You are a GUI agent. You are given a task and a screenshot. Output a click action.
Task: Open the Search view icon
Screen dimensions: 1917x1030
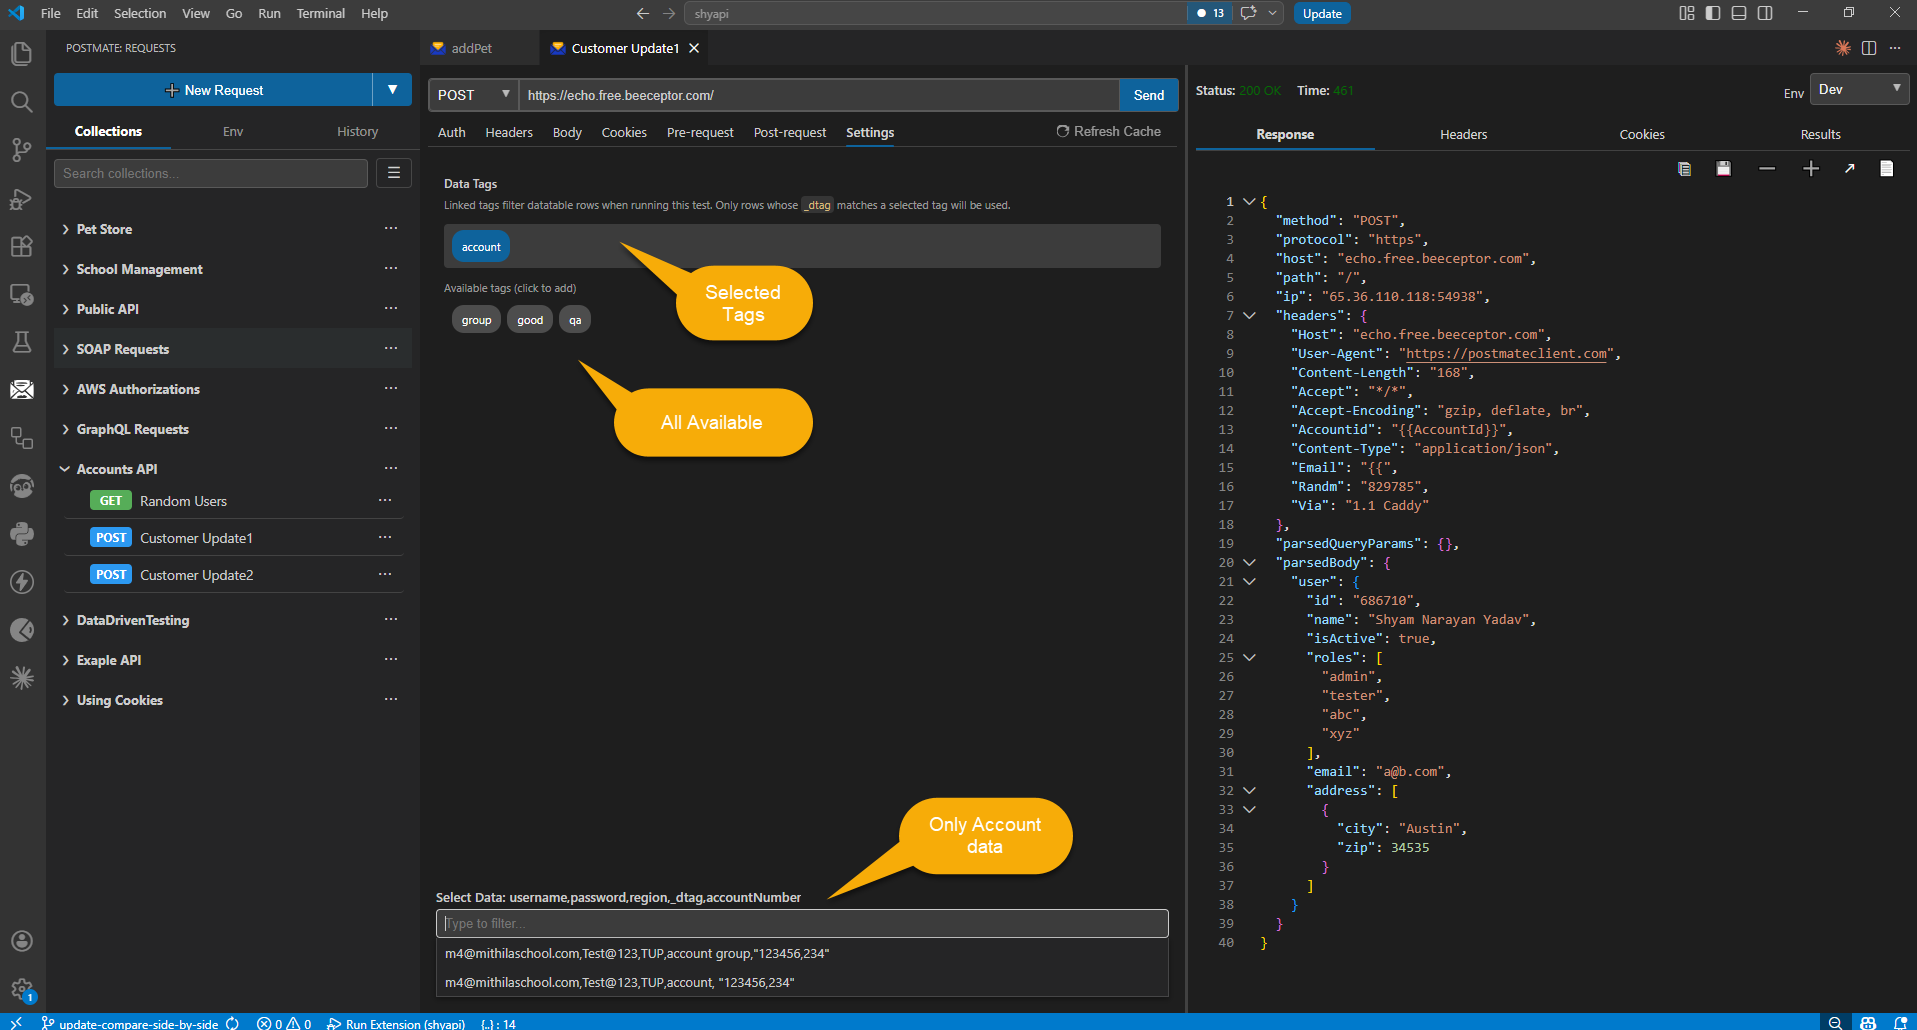[21, 102]
